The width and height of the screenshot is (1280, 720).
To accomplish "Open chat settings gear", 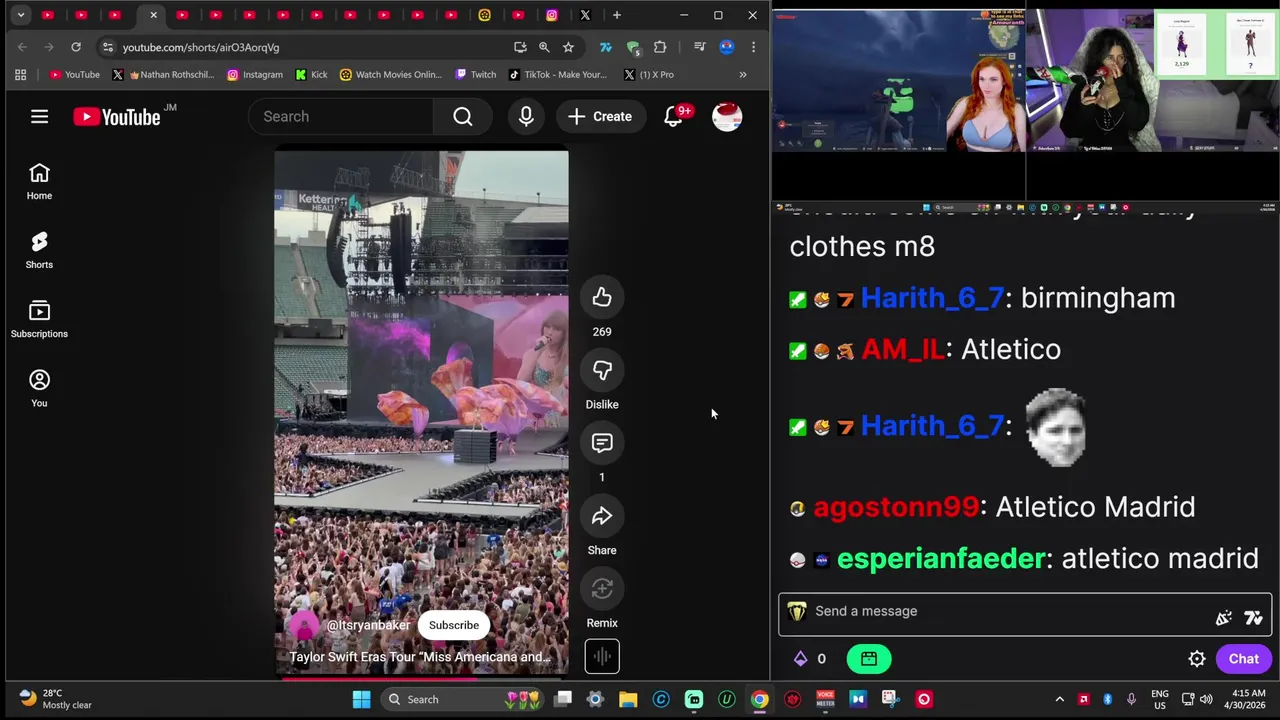I will (1197, 659).
